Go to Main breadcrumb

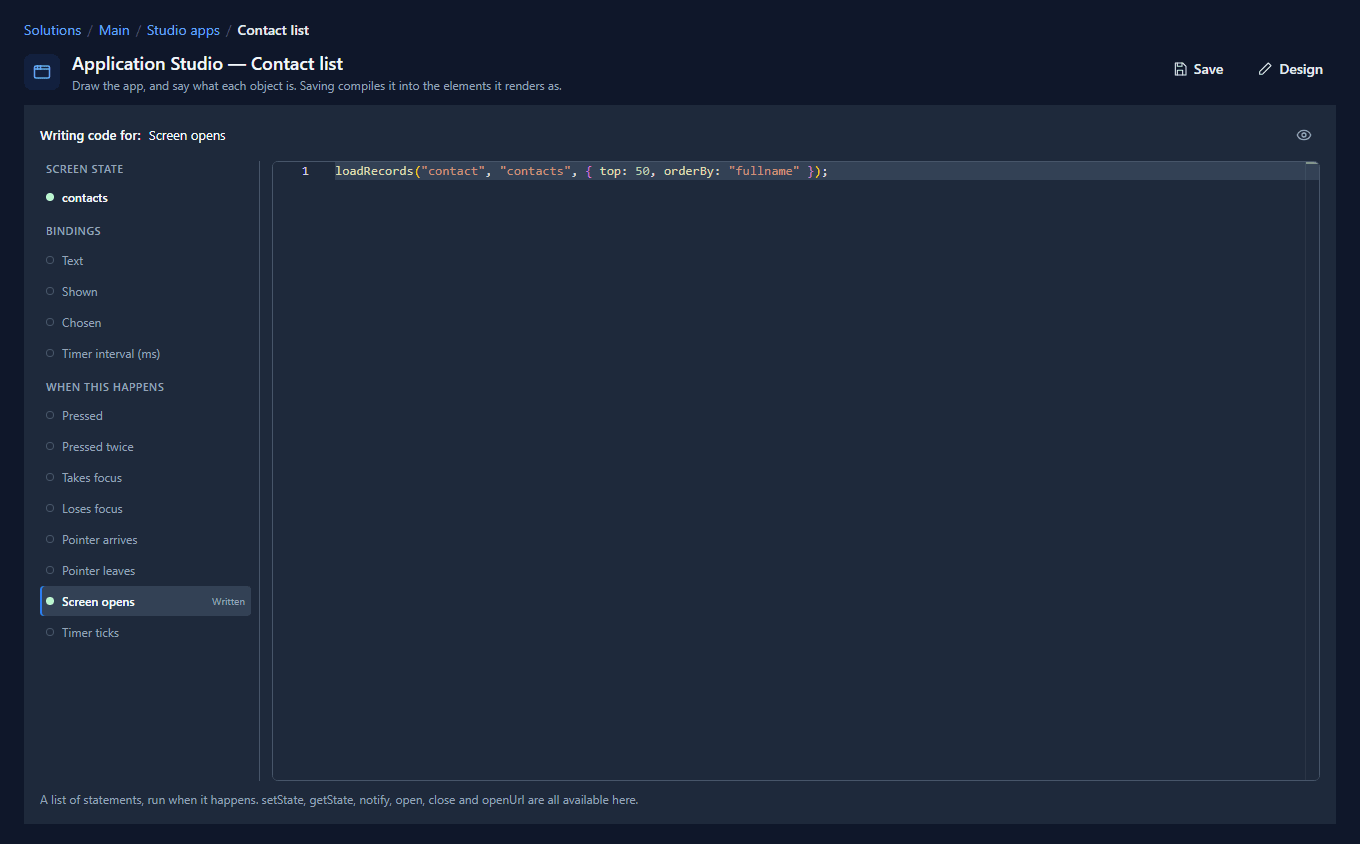(114, 30)
